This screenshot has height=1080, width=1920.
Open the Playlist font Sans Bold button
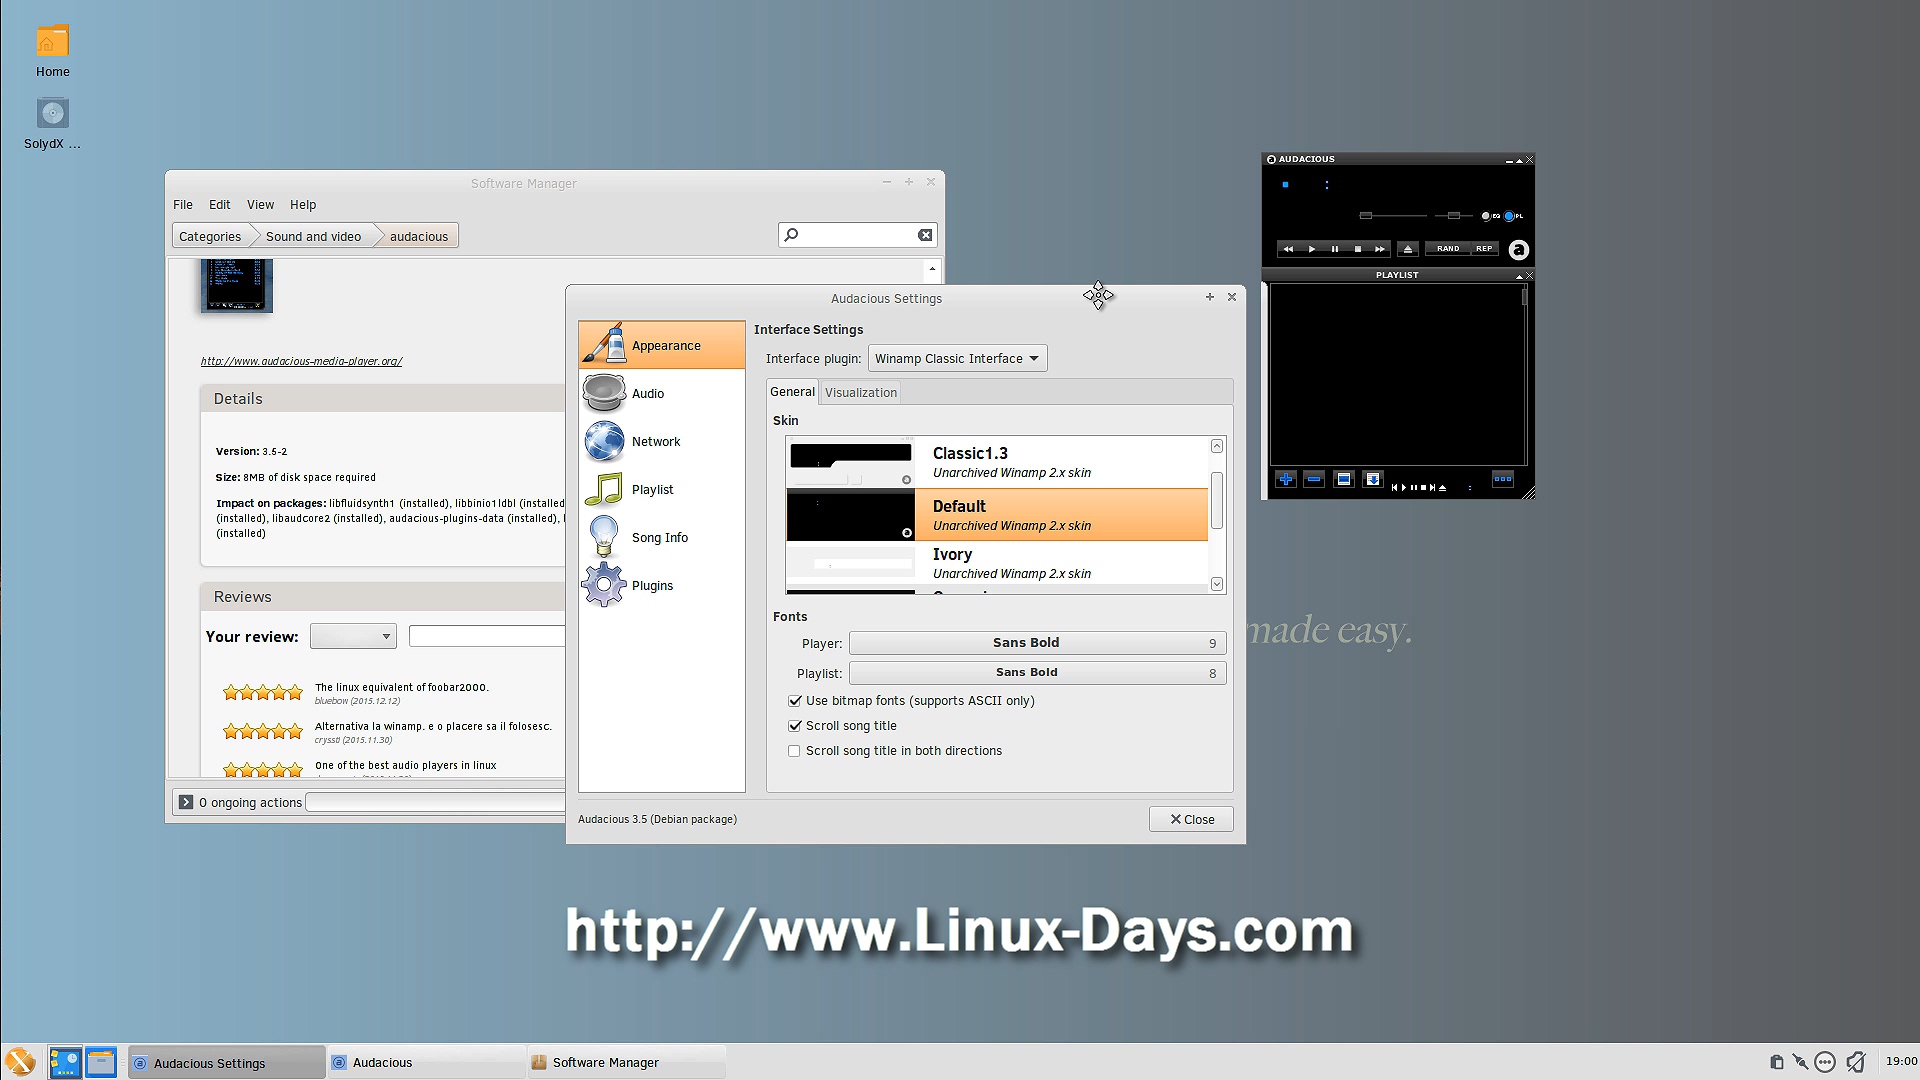(1037, 673)
